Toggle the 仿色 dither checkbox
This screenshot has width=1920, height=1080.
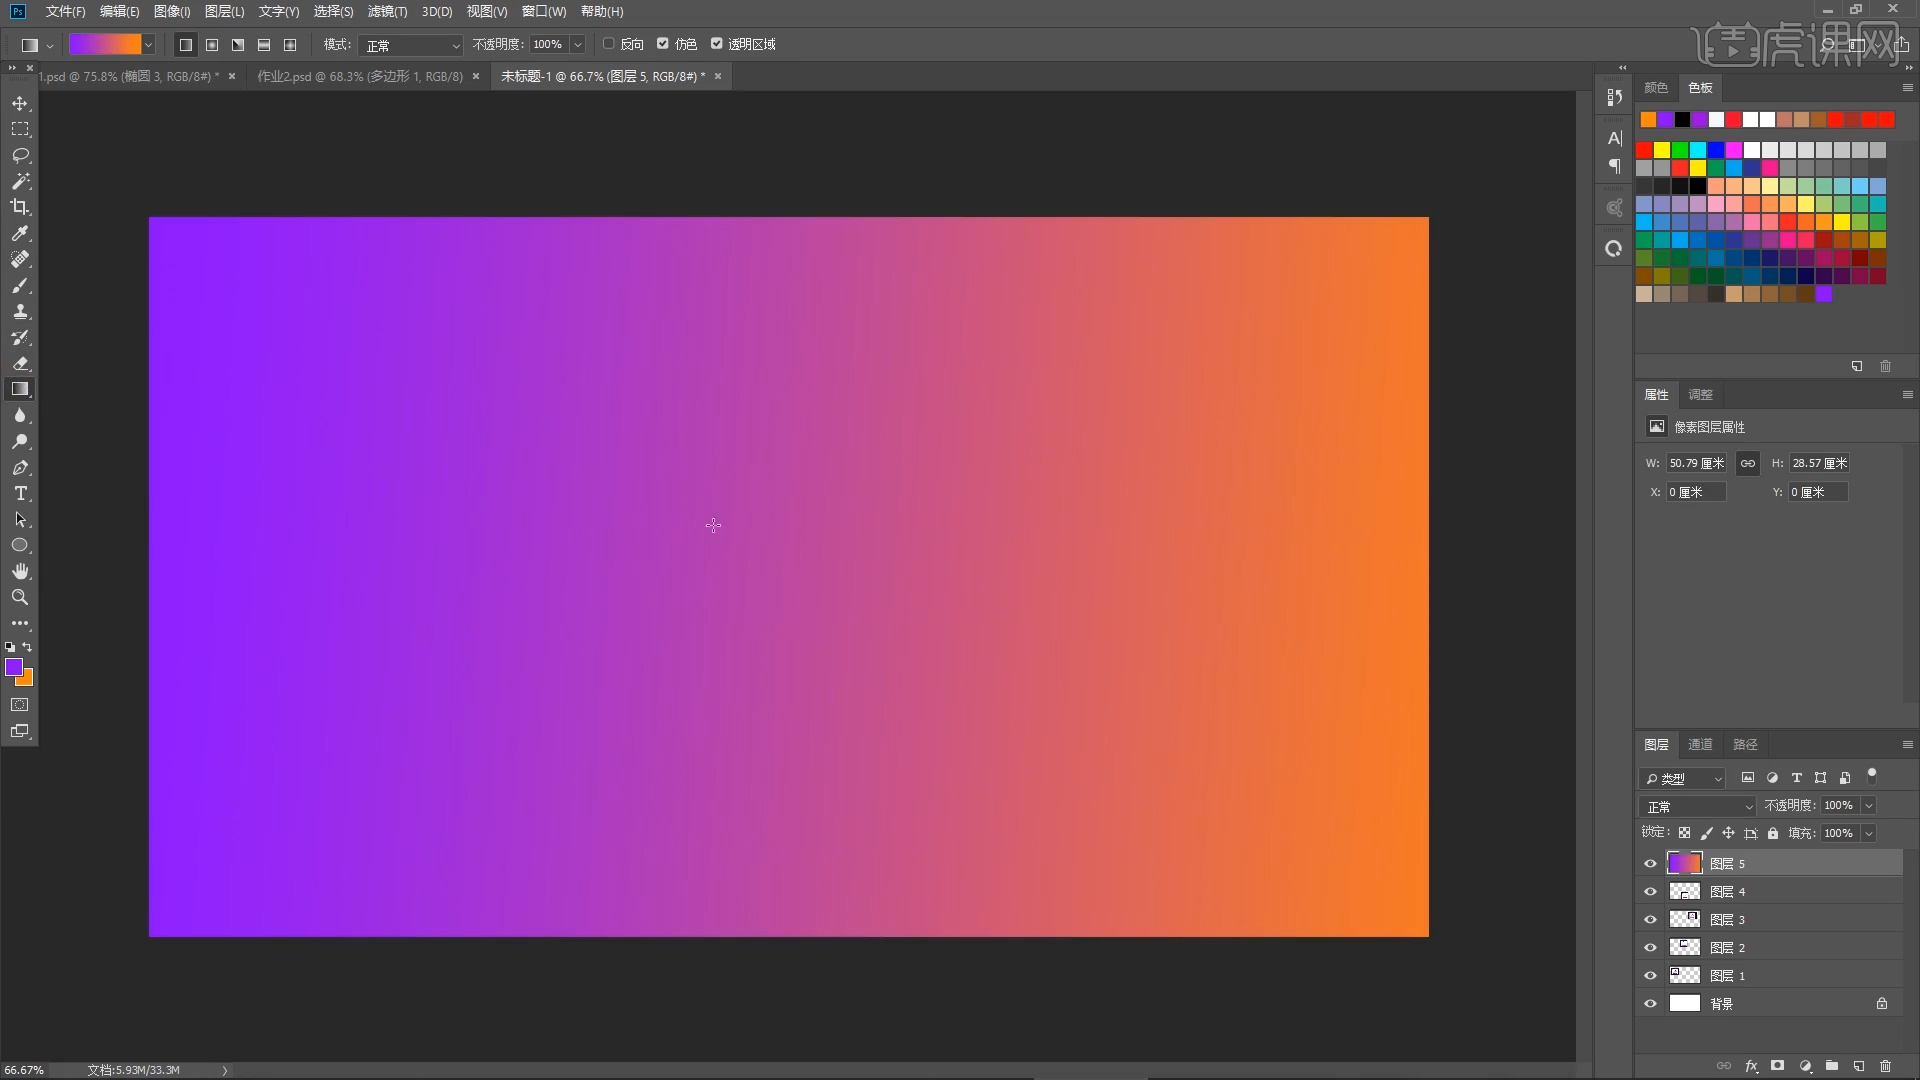tap(663, 44)
